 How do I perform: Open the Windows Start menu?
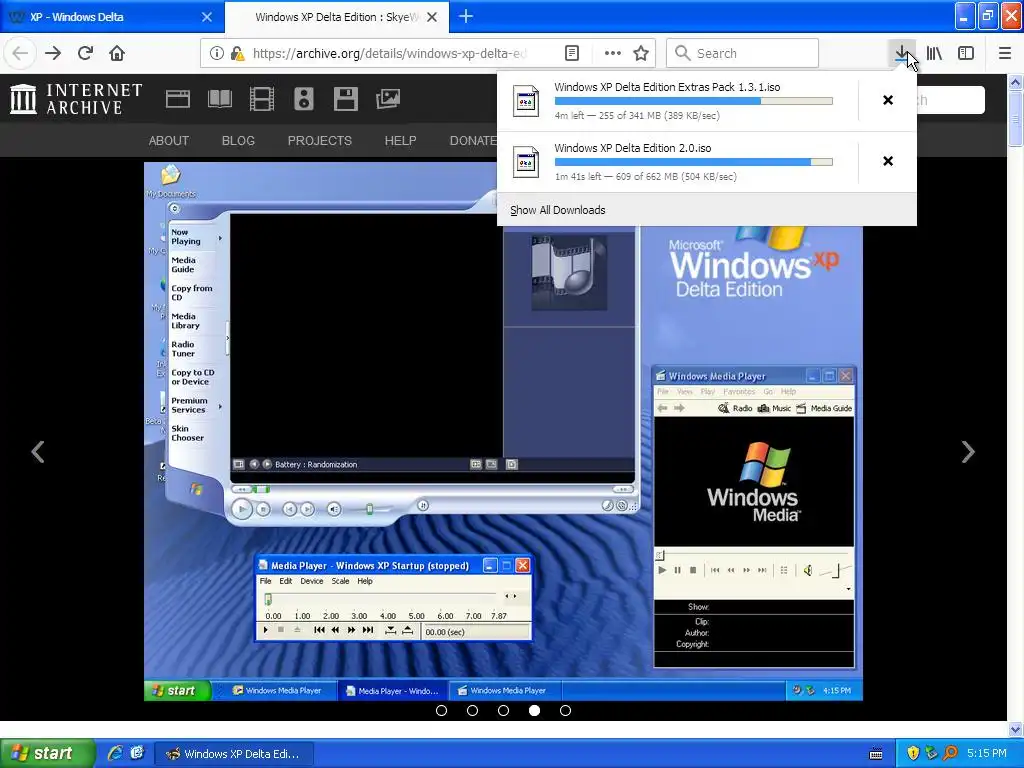coord(47,753)
